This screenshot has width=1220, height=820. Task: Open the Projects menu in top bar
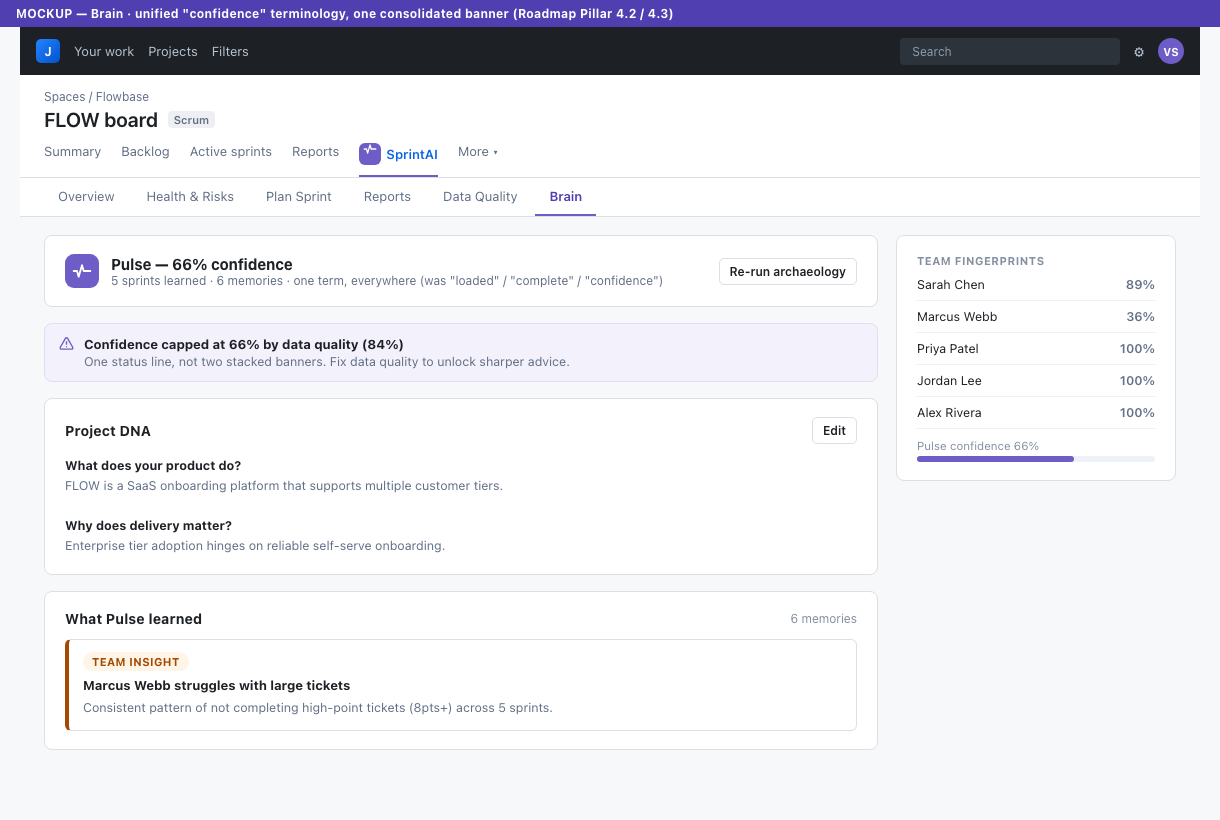click(x=173, y=52)
